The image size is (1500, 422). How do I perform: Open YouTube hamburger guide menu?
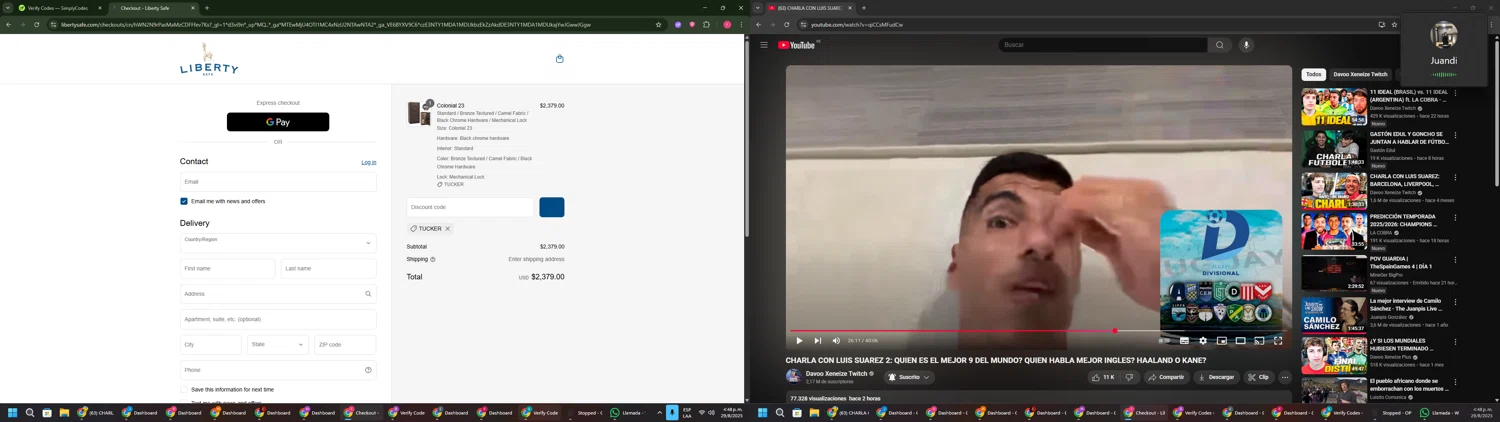pos(764,45)
